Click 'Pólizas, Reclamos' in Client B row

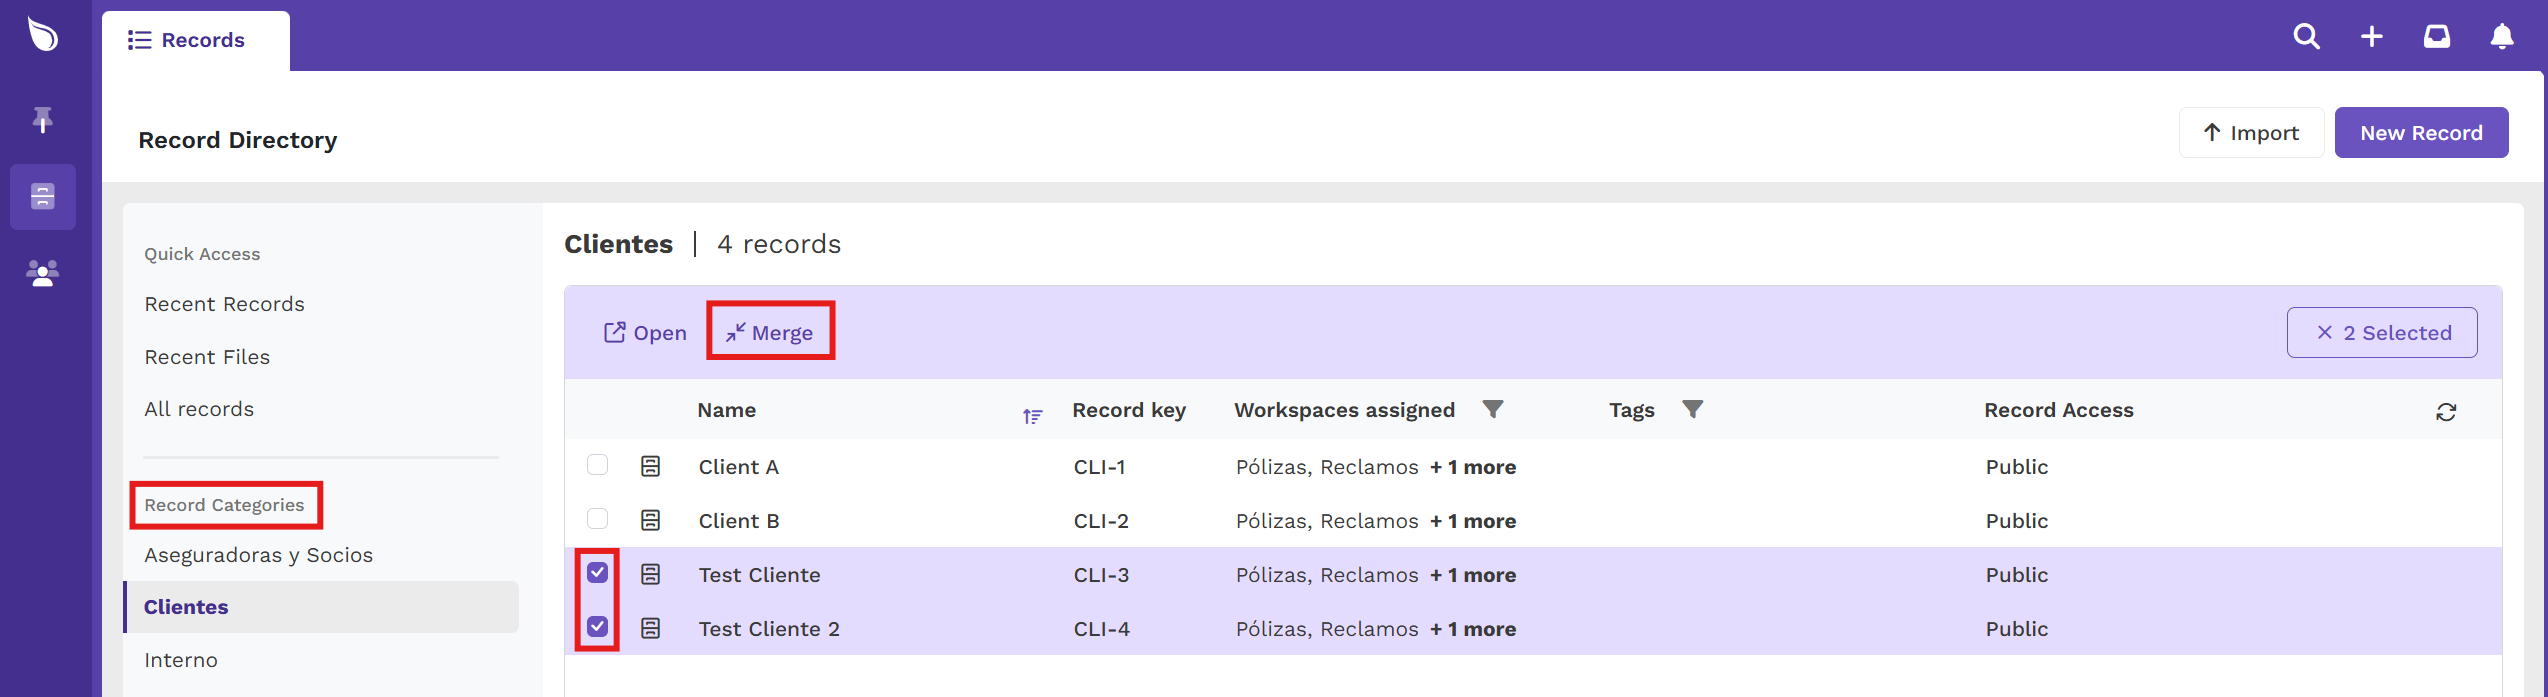1327,521
